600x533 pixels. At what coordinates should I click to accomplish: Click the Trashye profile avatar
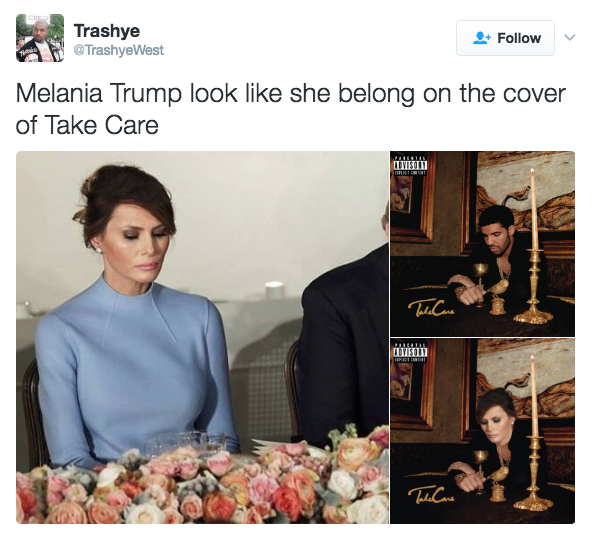pyautogui.click(x=40, y=38)
